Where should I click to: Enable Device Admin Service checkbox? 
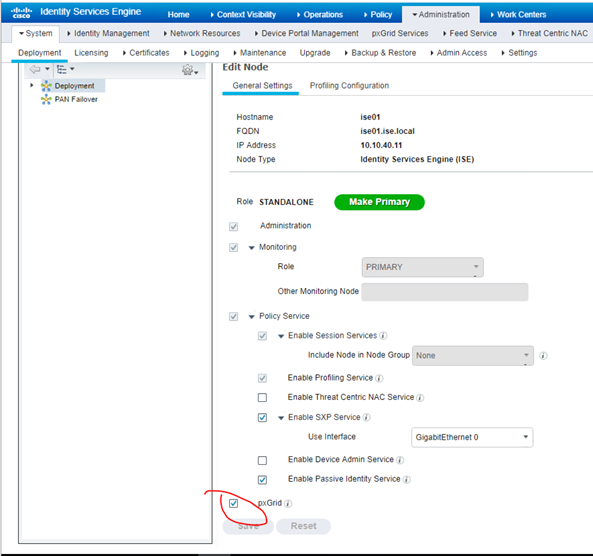(262, 460)
